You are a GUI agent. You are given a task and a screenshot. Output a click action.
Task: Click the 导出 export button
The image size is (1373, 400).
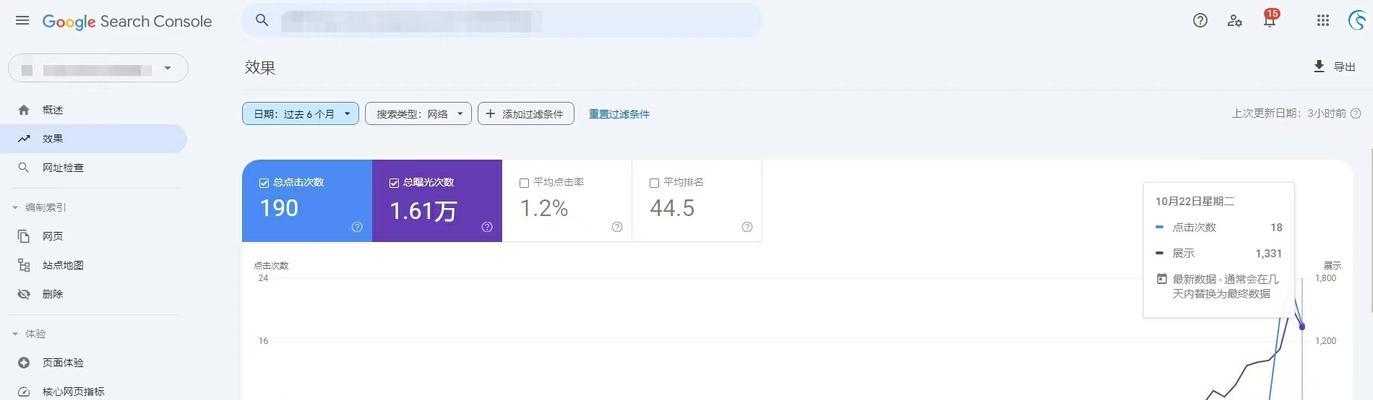point(1334,67)
